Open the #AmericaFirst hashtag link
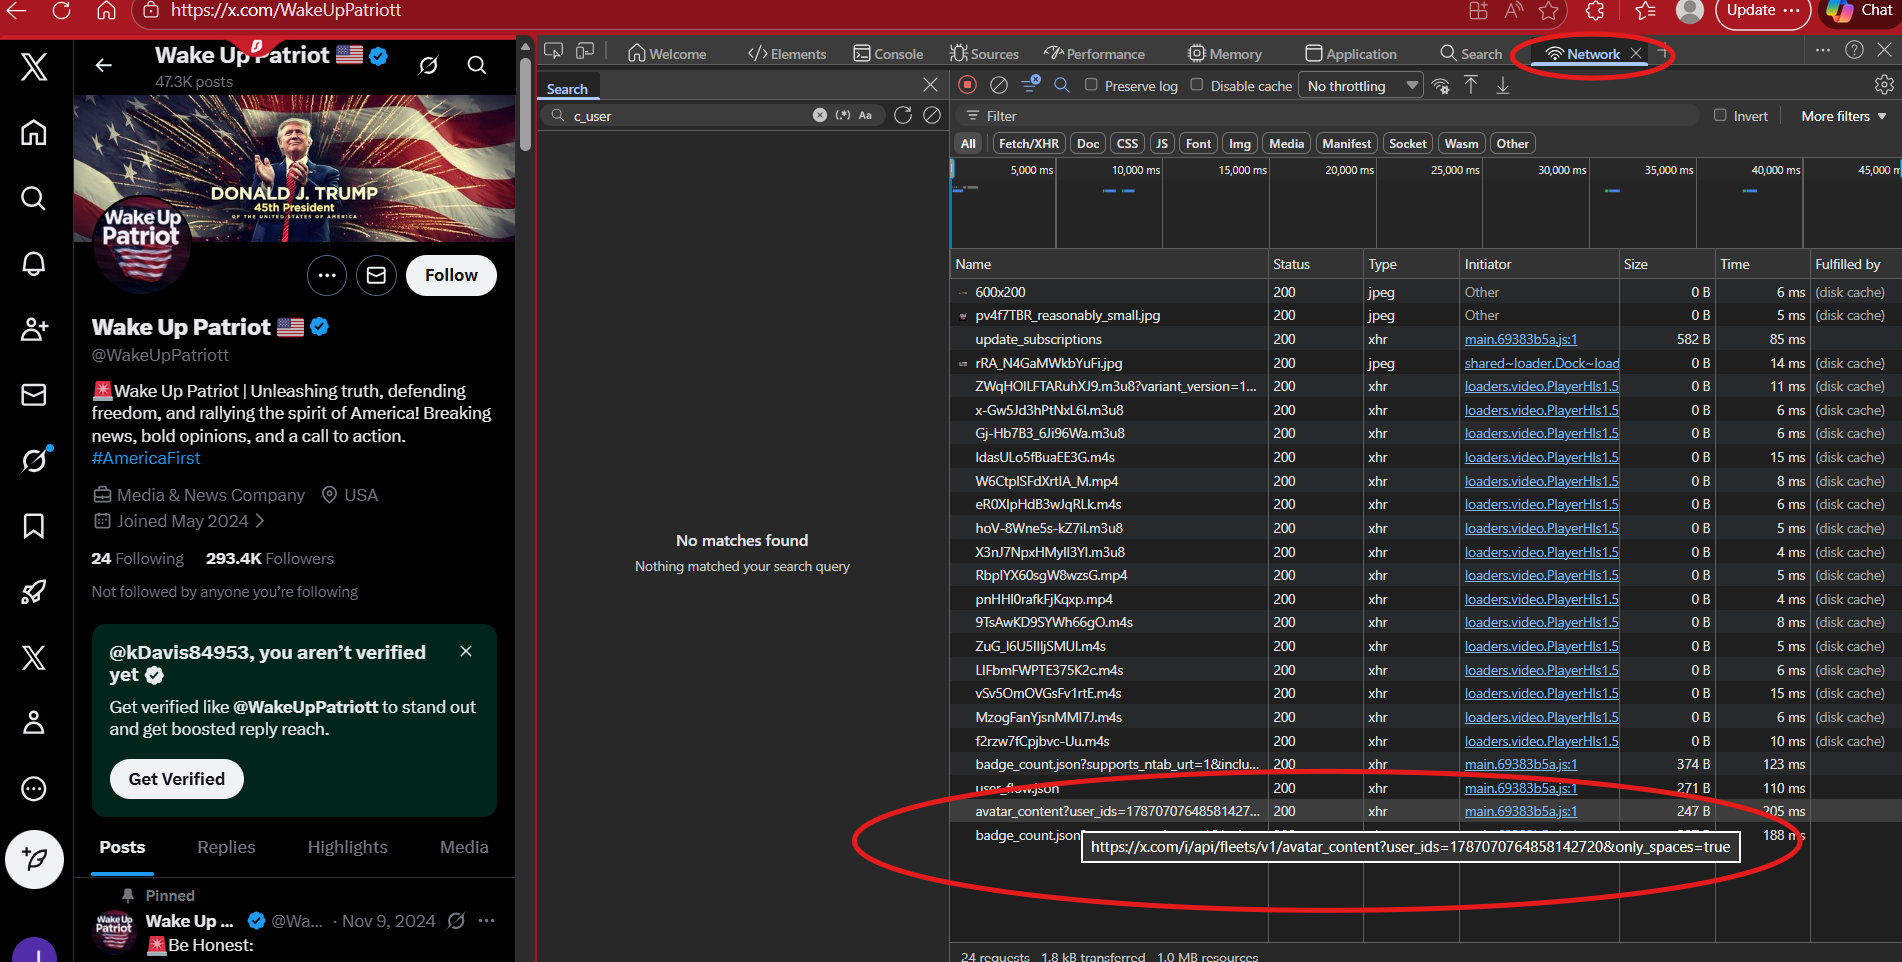The width and height of the screenshot is (1902, 962). [x=146, y=458]
